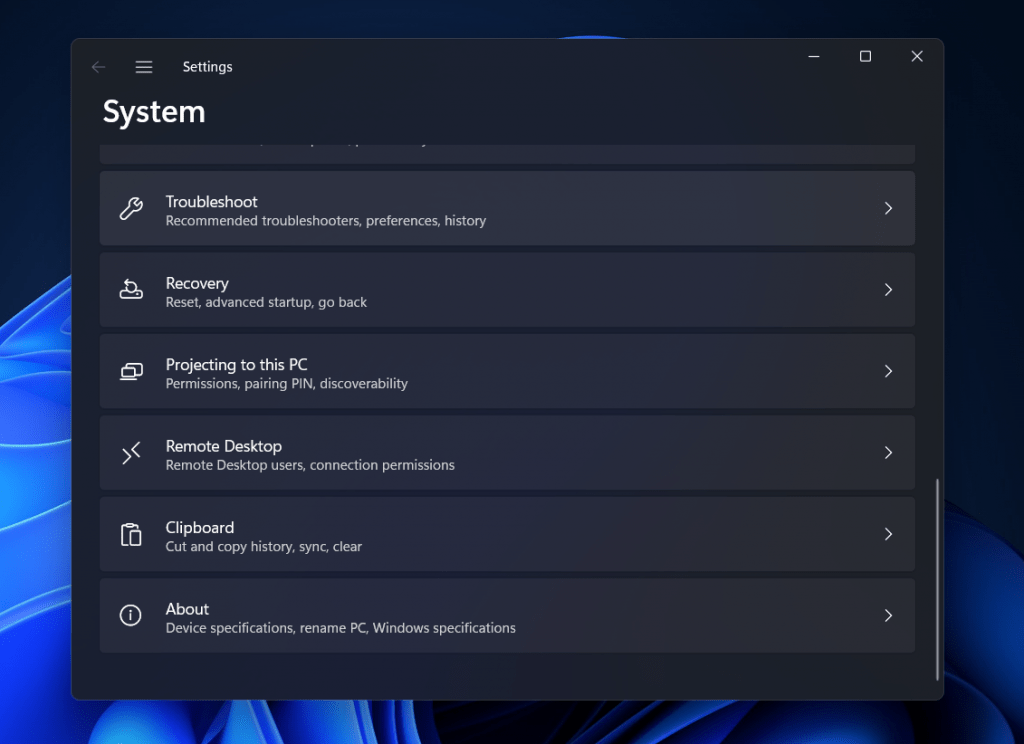The width and height of the screenshot is (1024, 744).
Task: Open the navigation menu hamburger icon
Action: 144,66
